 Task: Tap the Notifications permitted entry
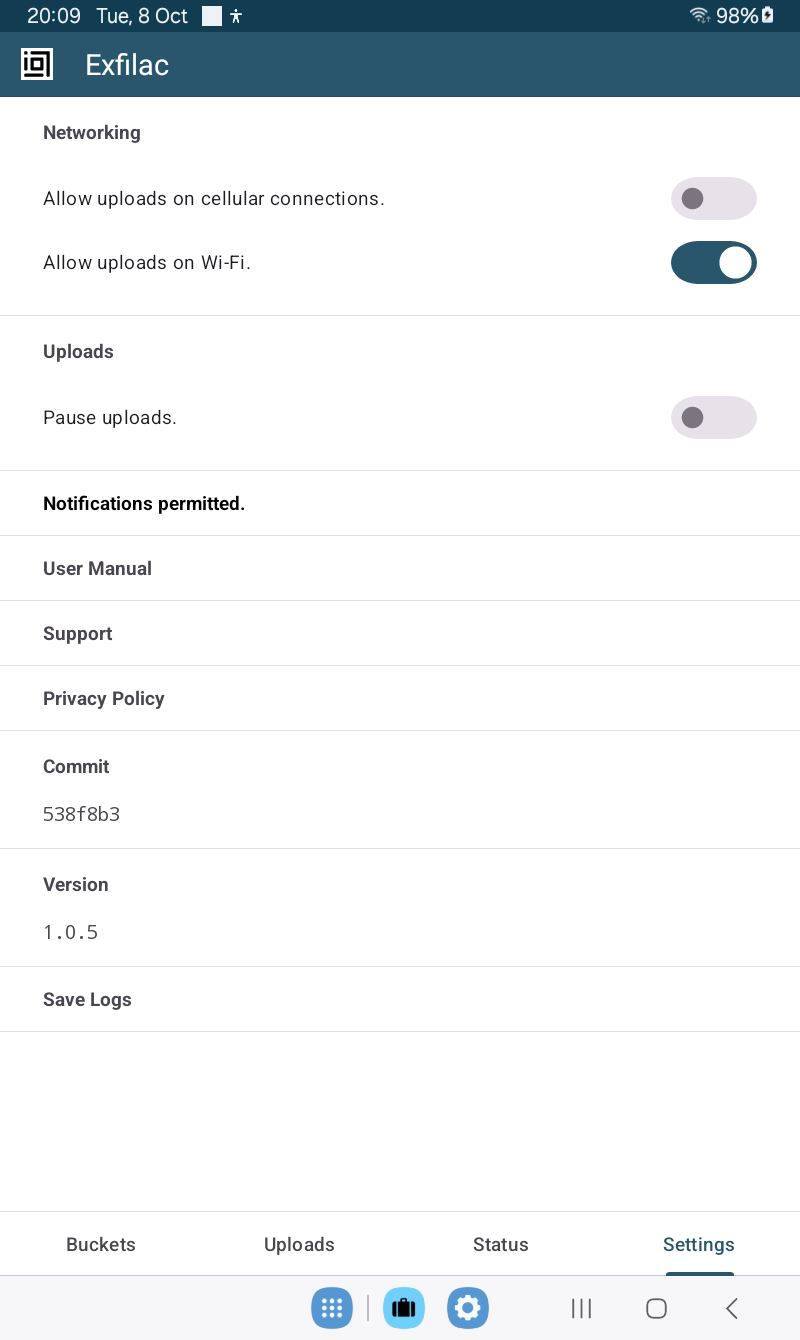[143, 503]
